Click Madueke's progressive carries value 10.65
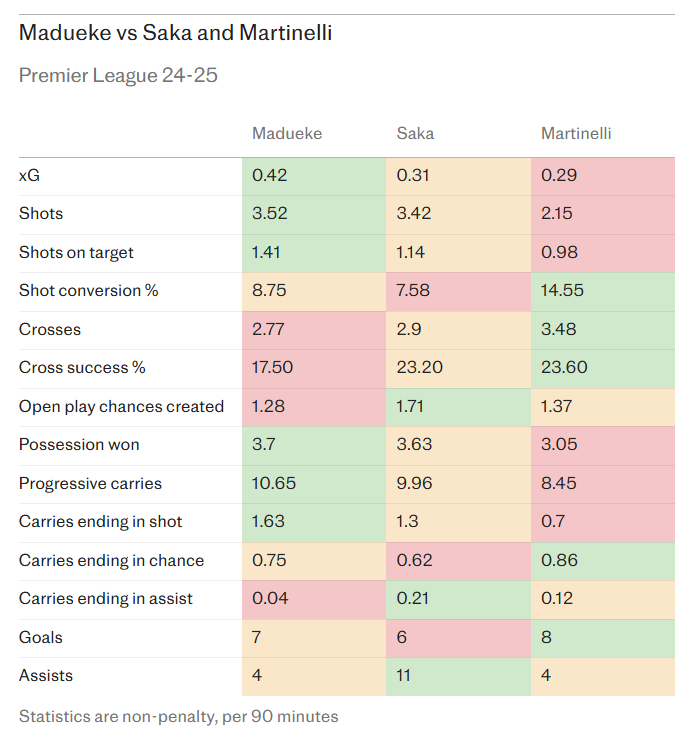The width and height of the screenshot is (683, 736). [313, 483]
